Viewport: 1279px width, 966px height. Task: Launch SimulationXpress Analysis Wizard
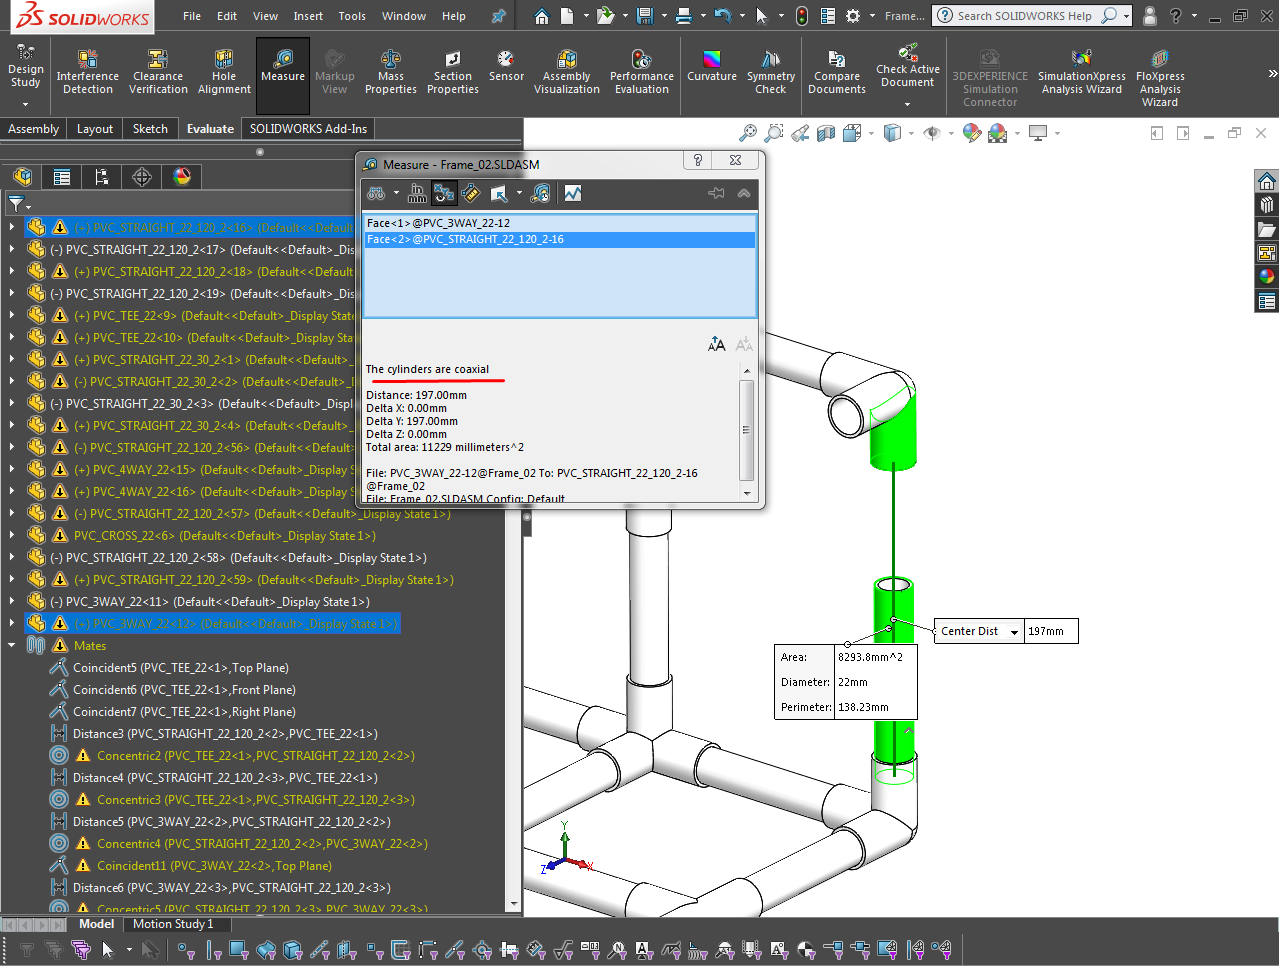coord(1081,71)
